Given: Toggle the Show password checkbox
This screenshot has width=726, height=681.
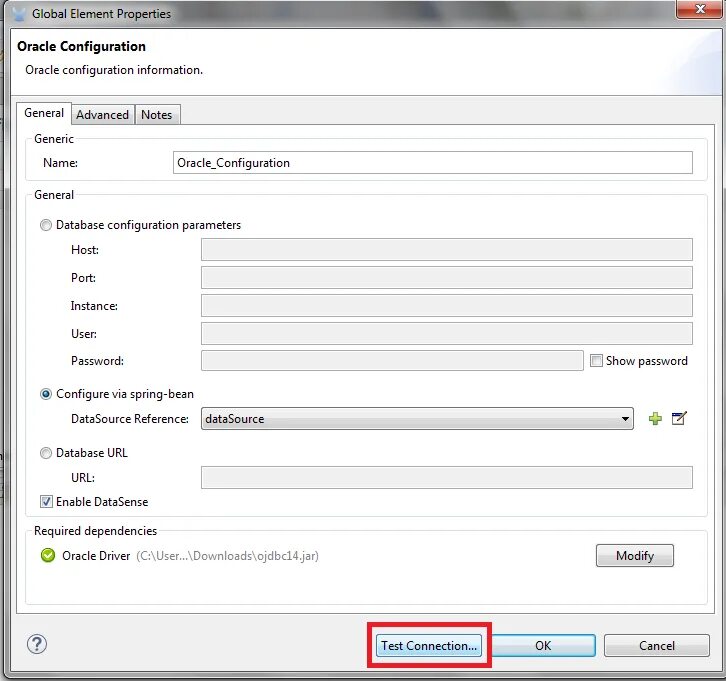Looking at the screenshot, I should (596, 361).
